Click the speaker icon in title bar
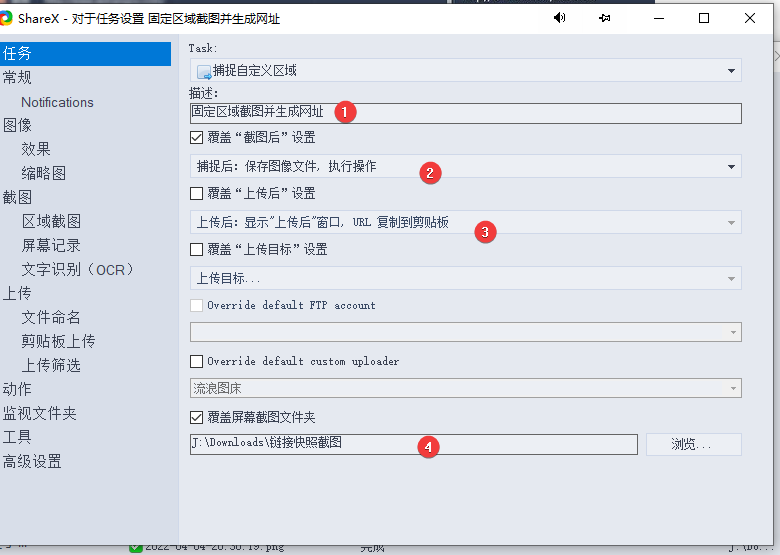The width and height of the screenshot is (780, 555). [x=559, y=18]
